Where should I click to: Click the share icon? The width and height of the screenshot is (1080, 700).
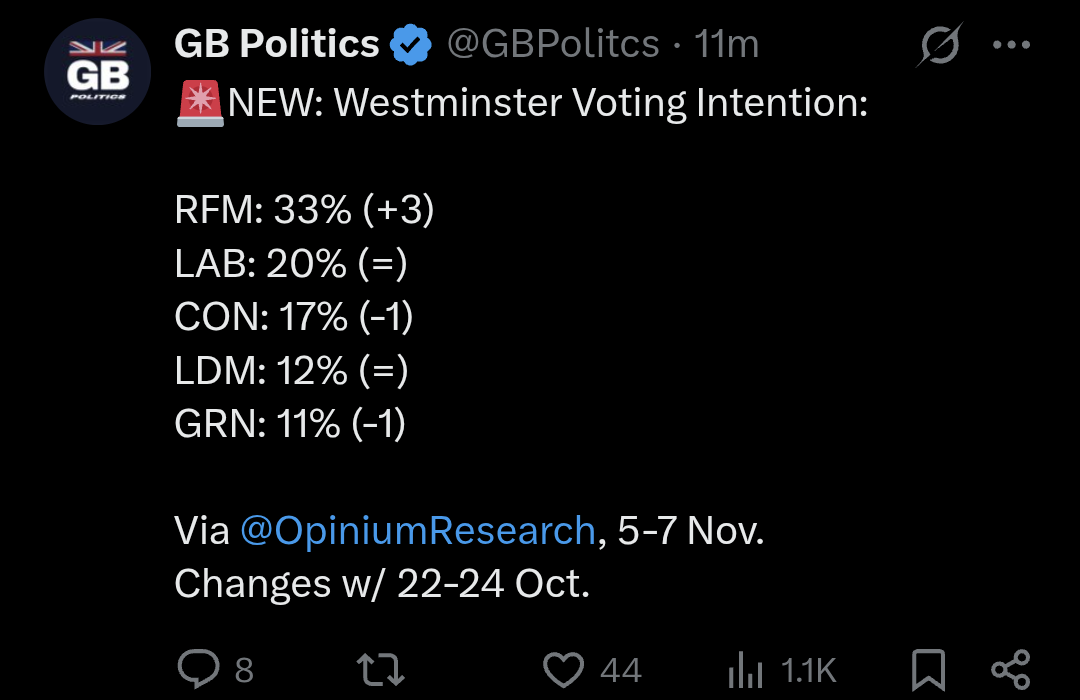pyautogui.click(x=1009, y=668)
